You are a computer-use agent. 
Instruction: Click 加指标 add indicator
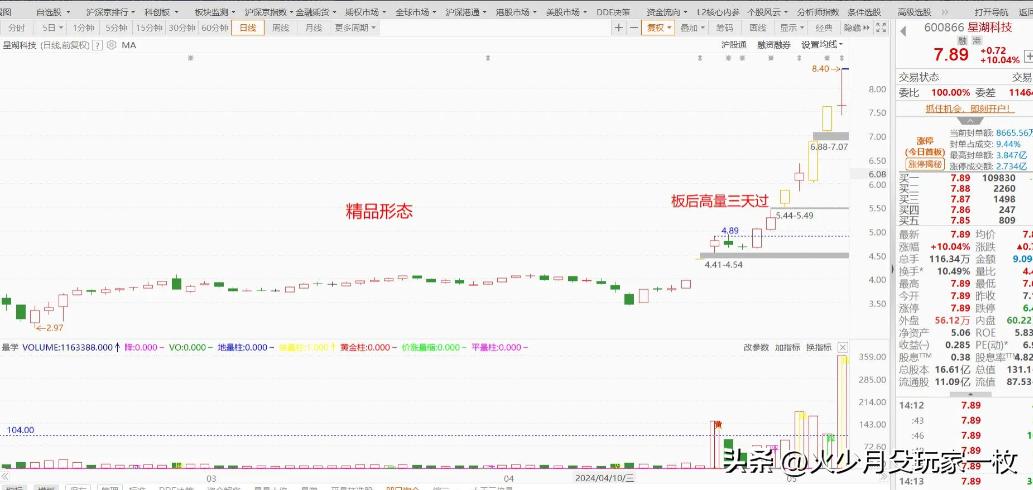point(787,348)
